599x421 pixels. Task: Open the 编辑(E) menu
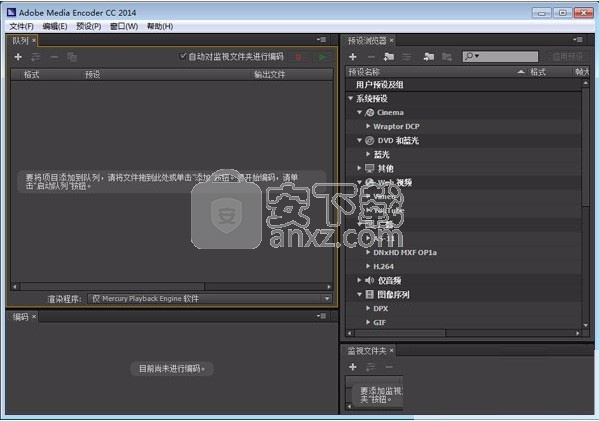point(55,26)
